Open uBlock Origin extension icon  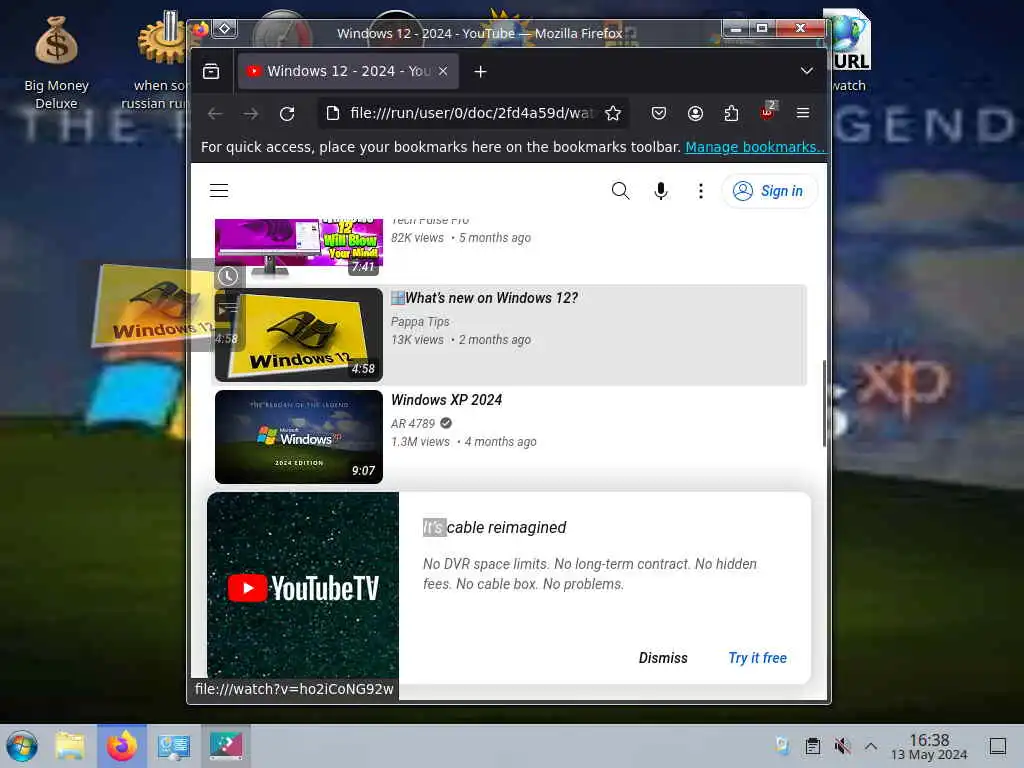(768, 112)
